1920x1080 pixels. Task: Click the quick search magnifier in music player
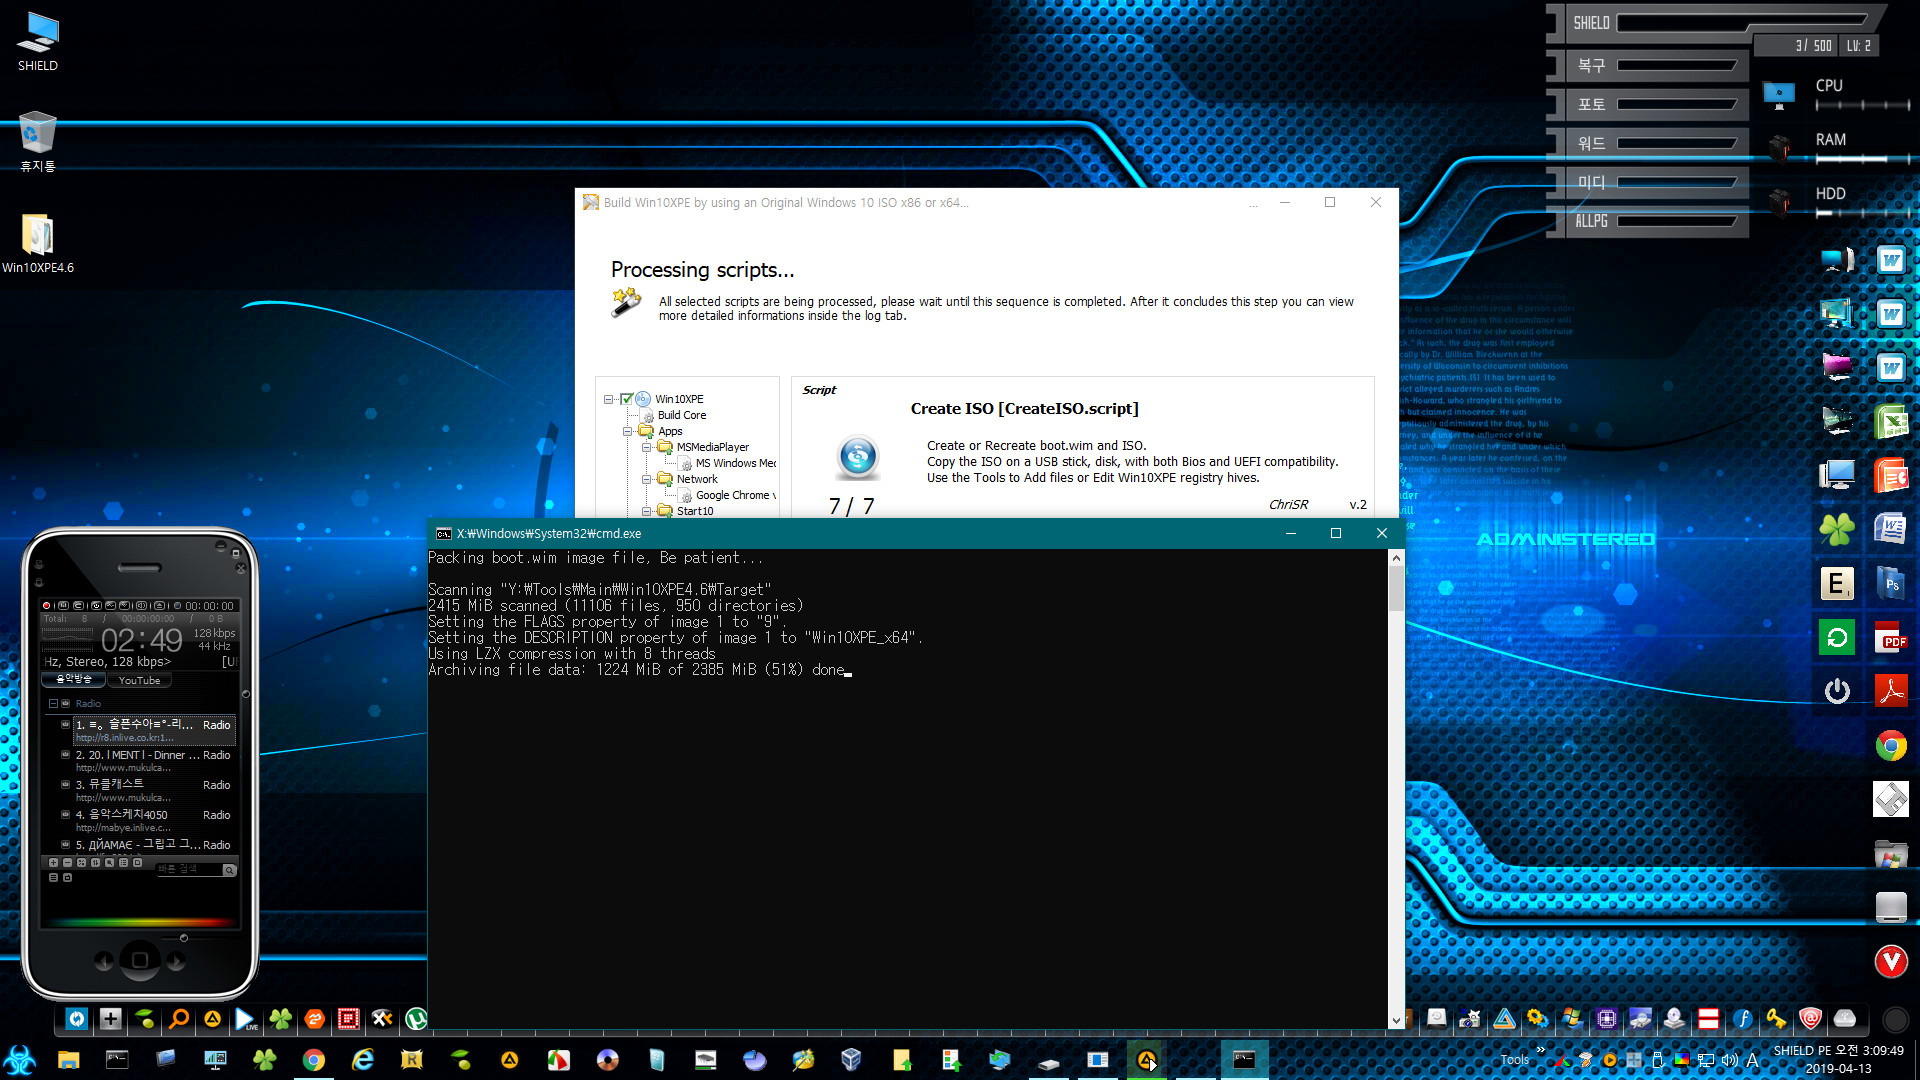click(x=229, y=870)
